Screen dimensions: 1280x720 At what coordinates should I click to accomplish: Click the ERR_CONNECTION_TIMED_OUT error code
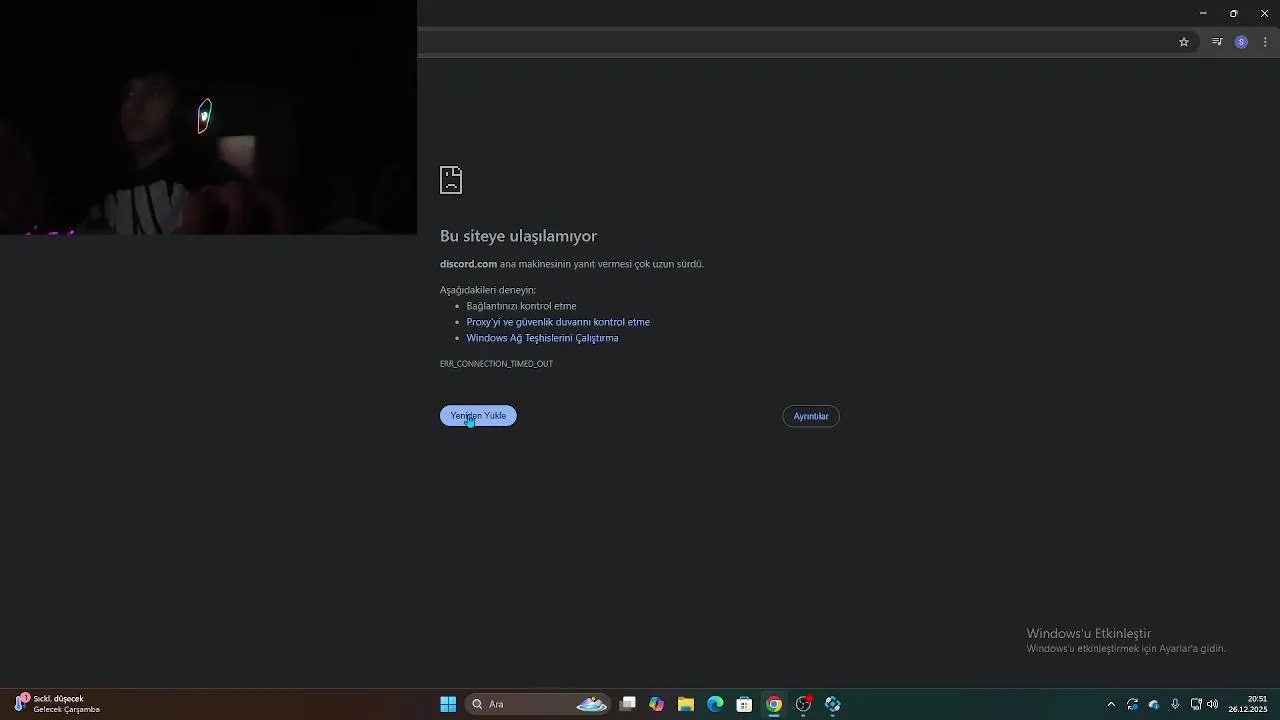click(x=496, y=364)
